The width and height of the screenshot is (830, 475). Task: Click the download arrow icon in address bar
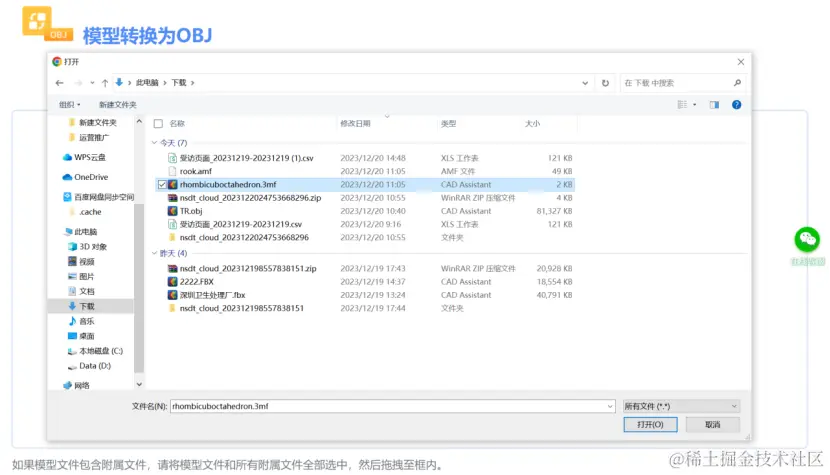(x=119, y=83)
